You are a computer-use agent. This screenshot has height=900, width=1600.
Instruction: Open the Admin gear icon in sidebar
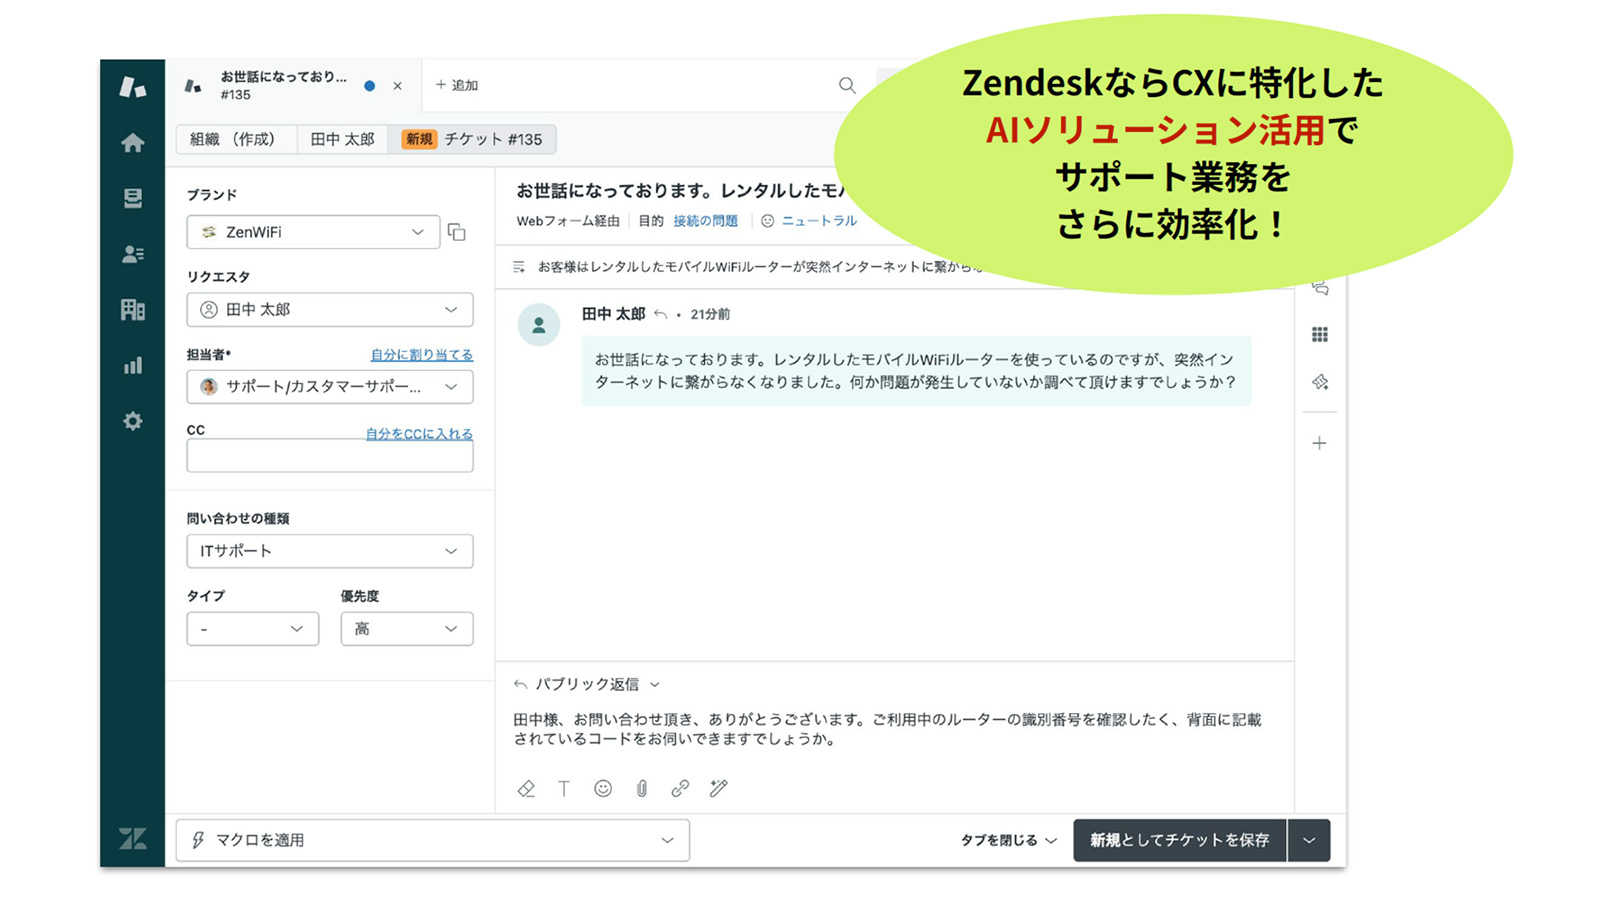[x=132, y=421]
